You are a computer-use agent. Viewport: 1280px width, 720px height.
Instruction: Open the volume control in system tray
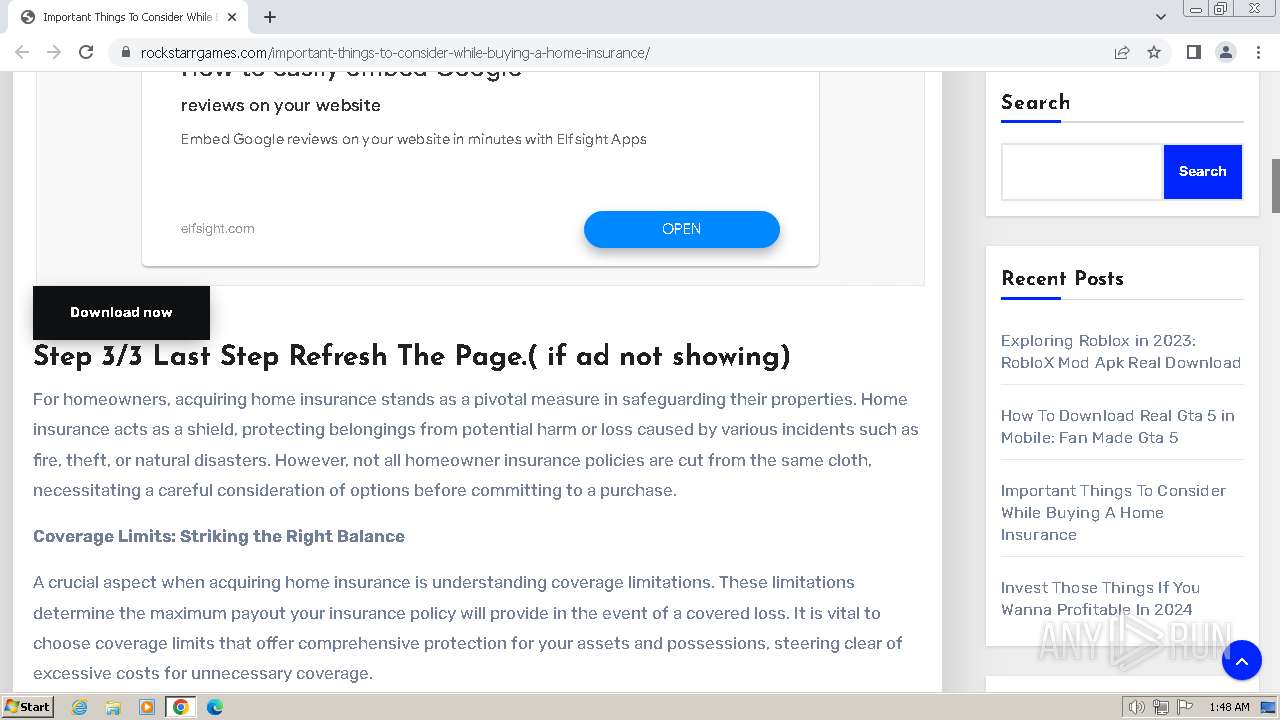click(x=1136, y=707)
